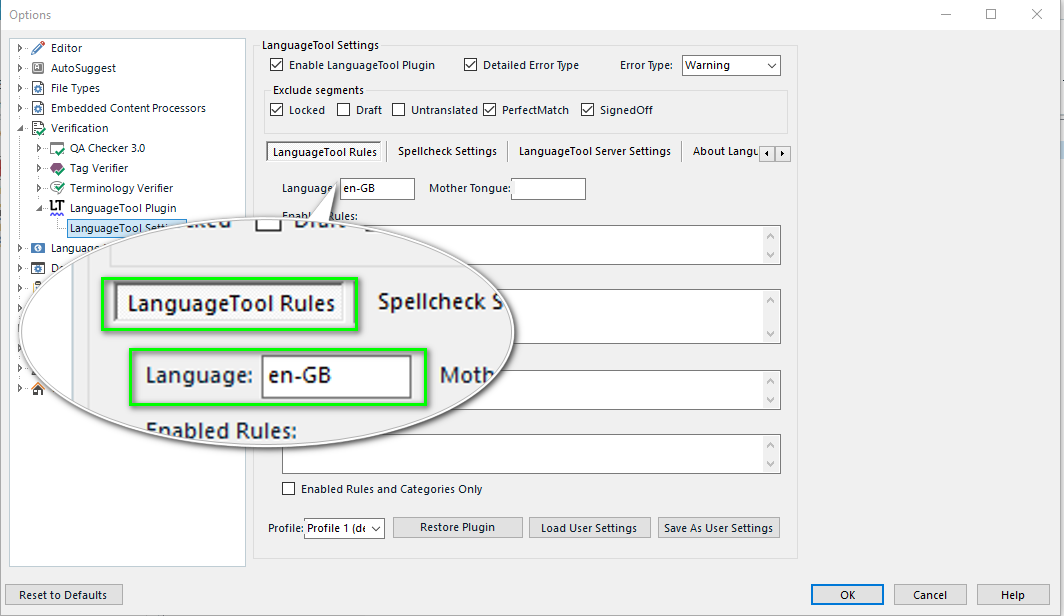Uncheck the PerfectMatch checkbox
1064x616 pixels.
pos(489,110)
